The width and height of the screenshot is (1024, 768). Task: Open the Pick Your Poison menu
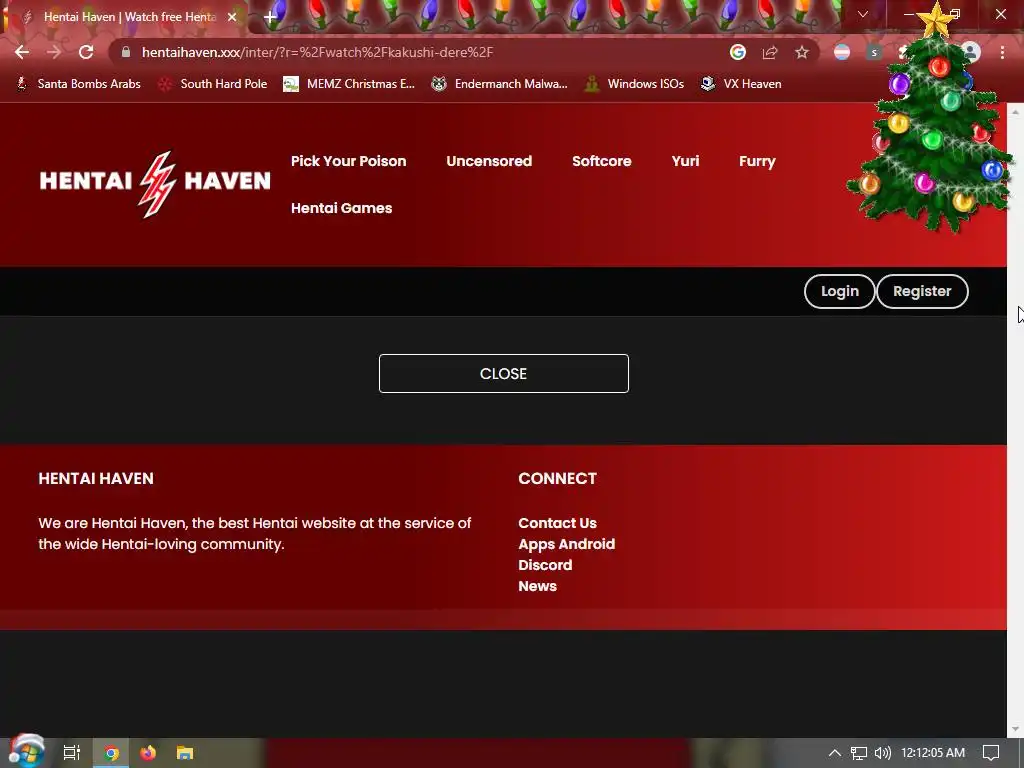click(349, 161)
